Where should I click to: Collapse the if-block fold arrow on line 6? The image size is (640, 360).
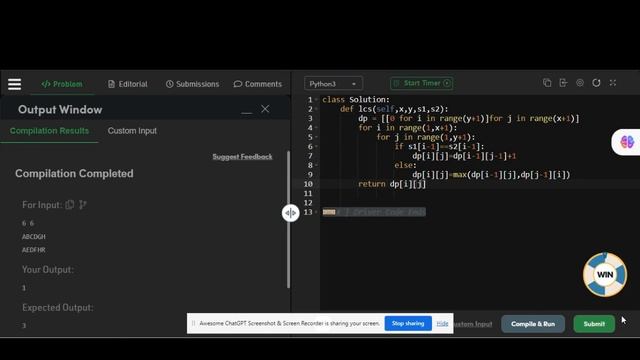pyautogui.click(x=317, y=147)
